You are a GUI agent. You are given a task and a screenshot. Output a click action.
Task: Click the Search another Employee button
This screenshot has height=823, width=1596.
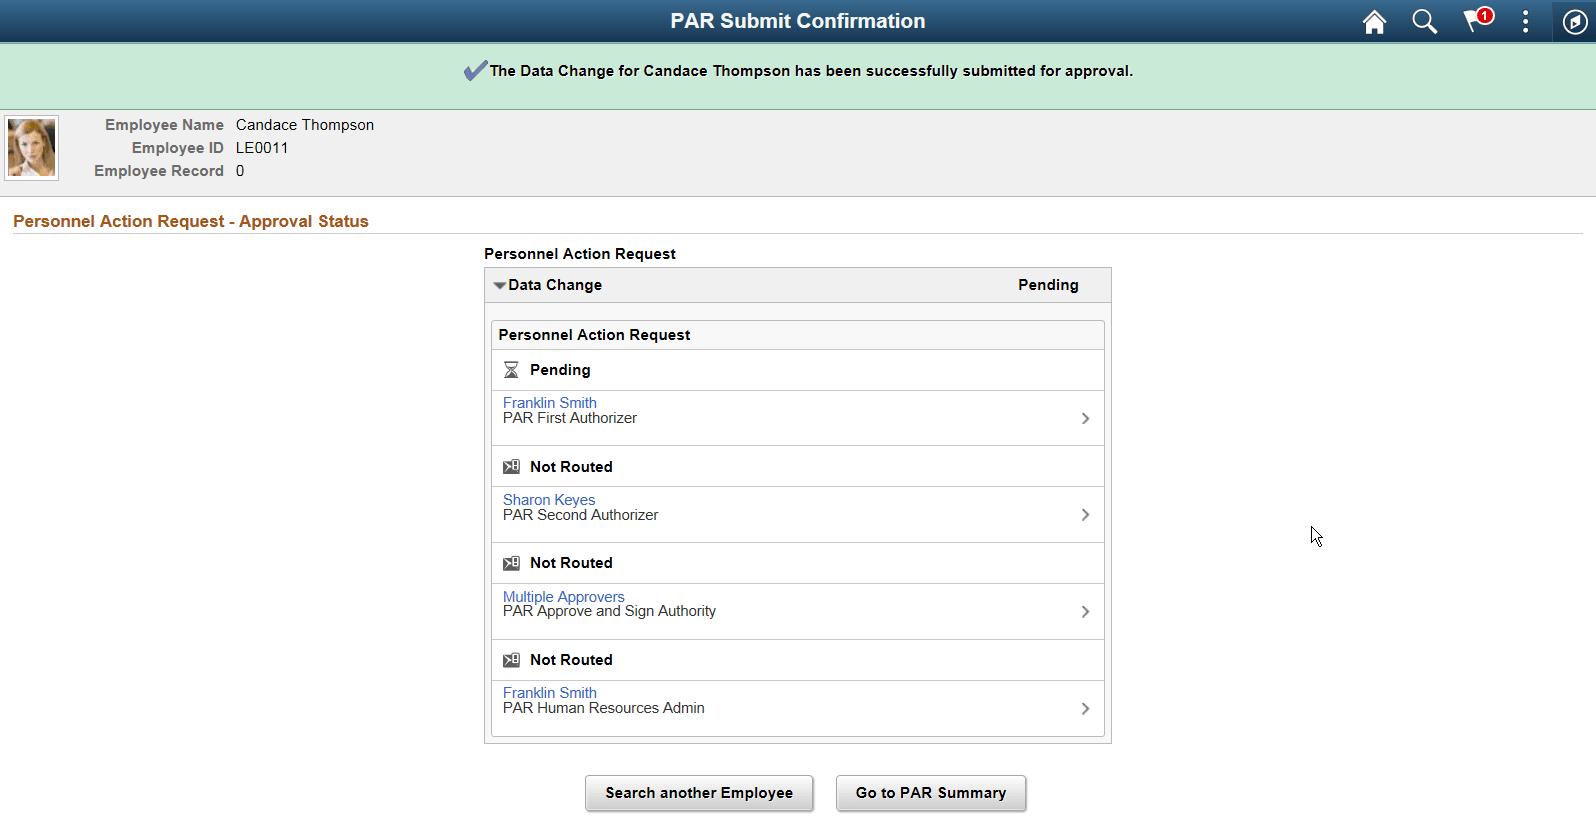tap(699, 793)
